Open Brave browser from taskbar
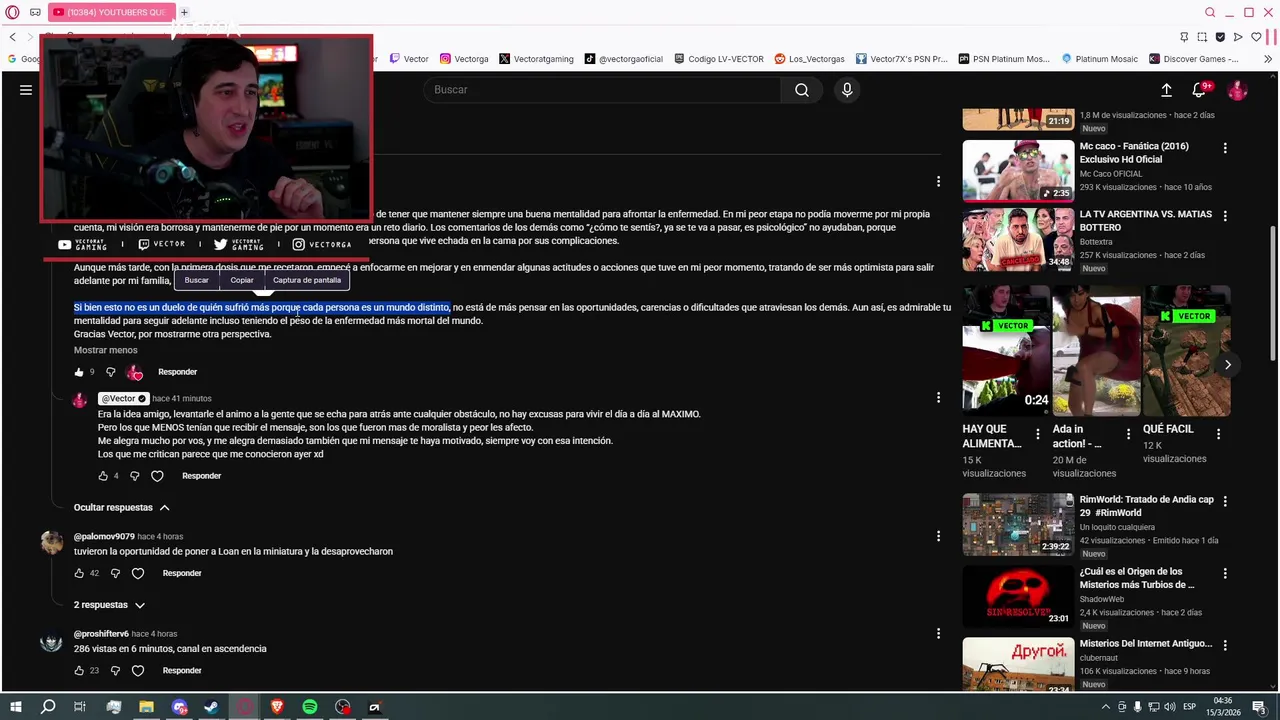 click(277, 707)
